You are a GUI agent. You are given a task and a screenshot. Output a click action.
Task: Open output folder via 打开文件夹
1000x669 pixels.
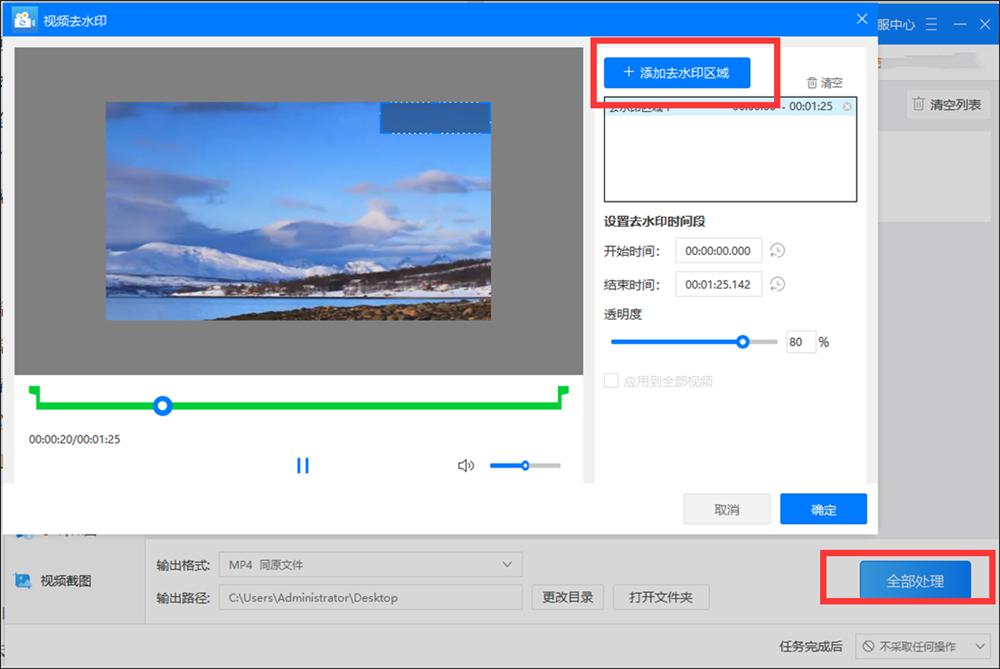point(661,598)
